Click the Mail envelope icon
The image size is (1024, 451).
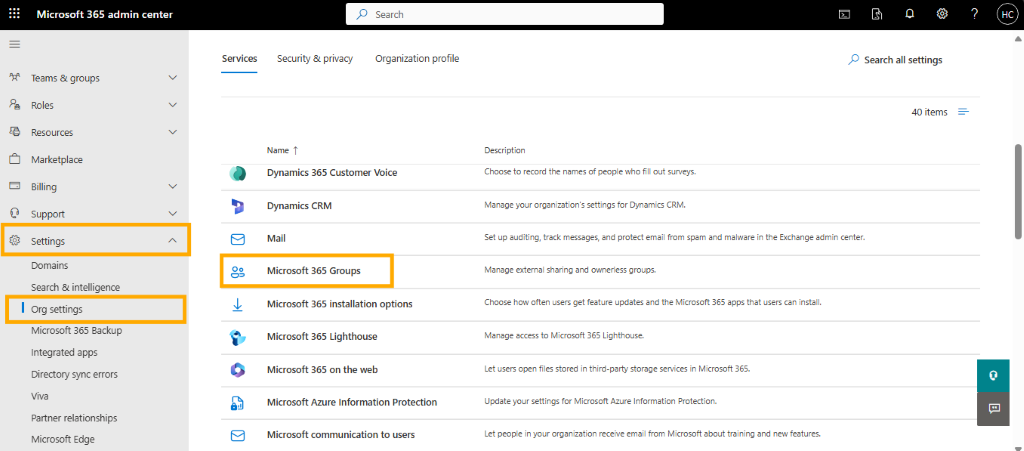[x=238, y=239]
